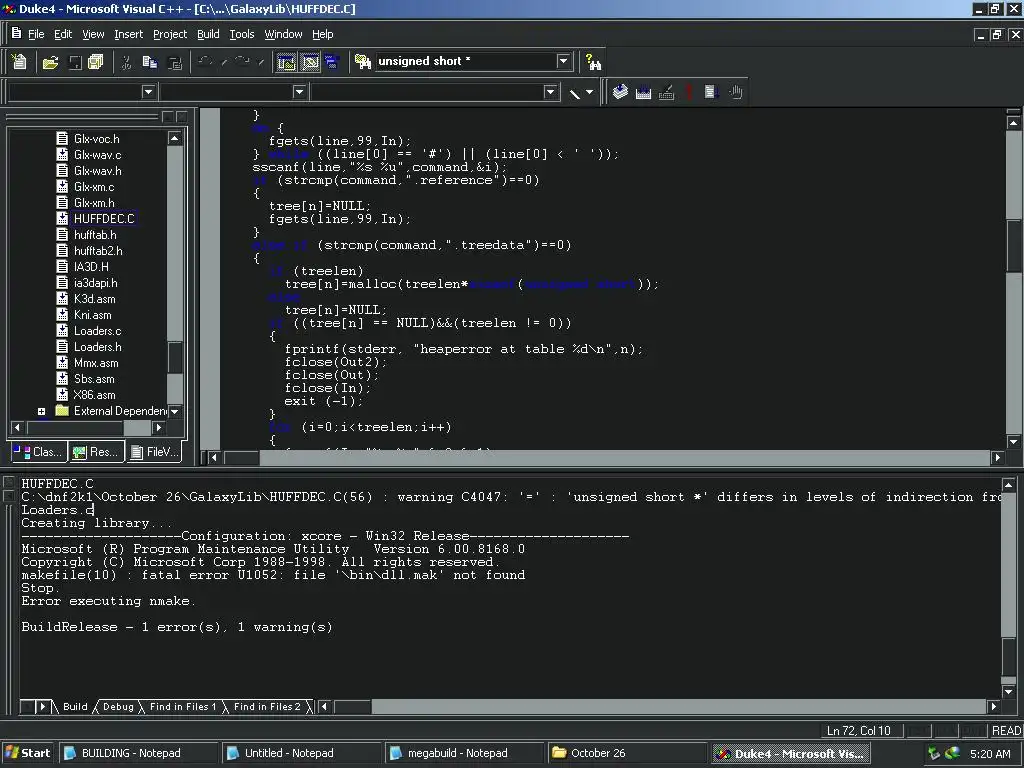Click the K3d.asm file icon
The image size is (1024, 768).
pos(62,299)
